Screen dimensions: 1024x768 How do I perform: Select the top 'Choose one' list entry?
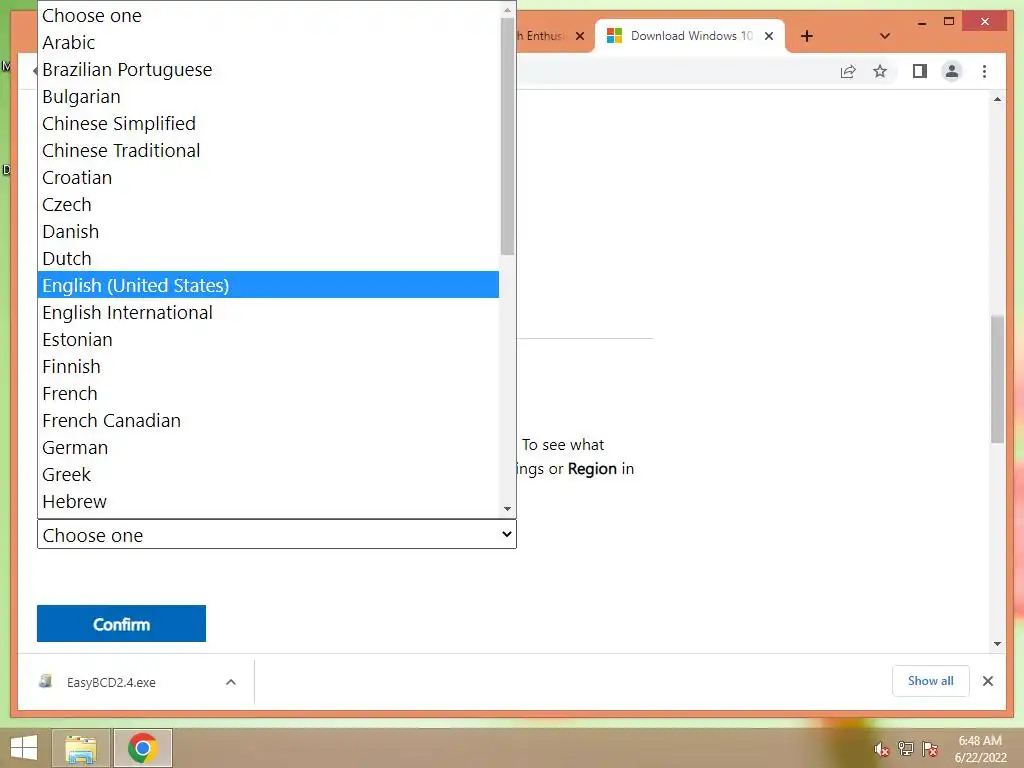pyautogui.click(x=268, y=16)
